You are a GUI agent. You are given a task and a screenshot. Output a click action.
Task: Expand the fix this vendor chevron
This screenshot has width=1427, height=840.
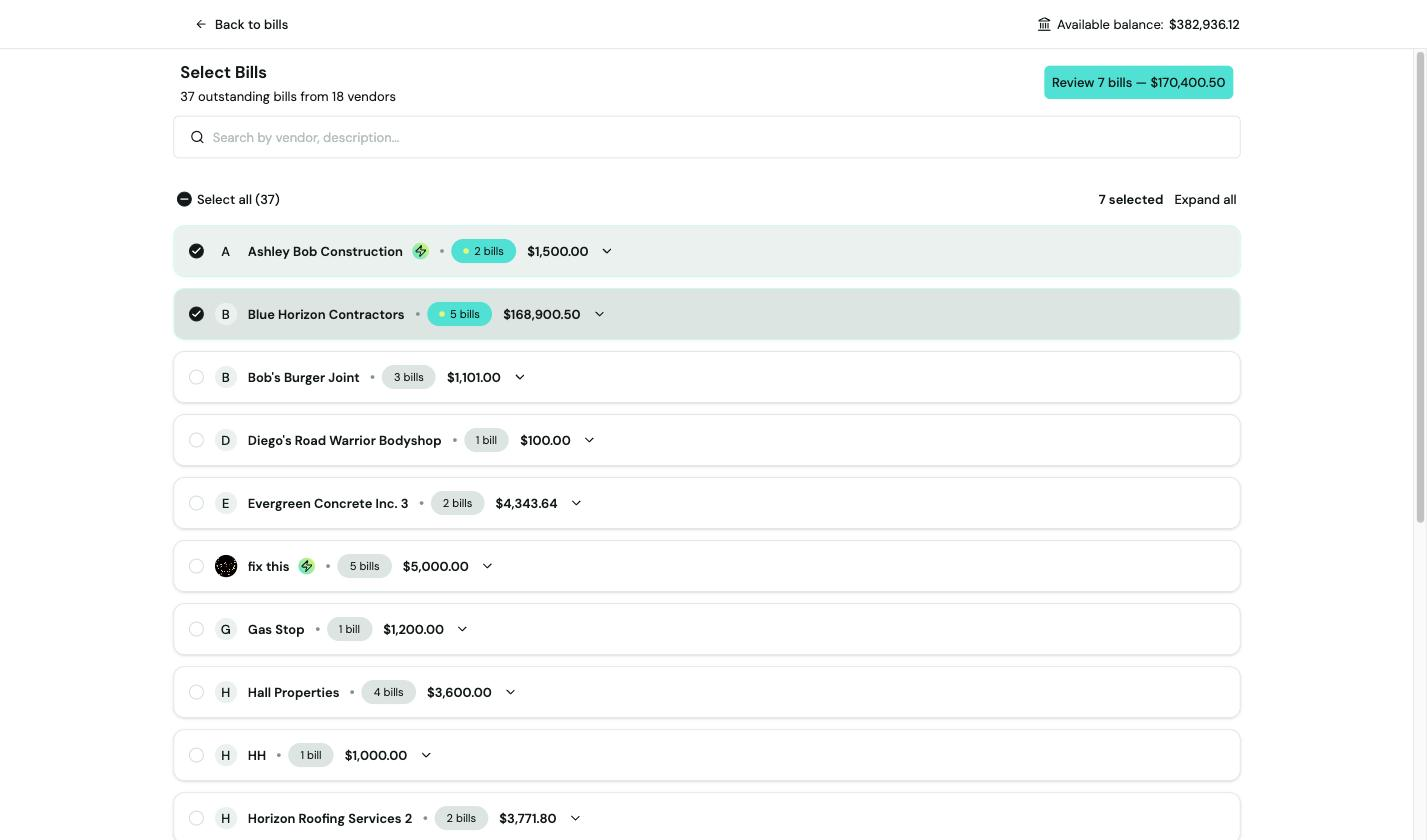pyautogui.click(x=487, y=566)
